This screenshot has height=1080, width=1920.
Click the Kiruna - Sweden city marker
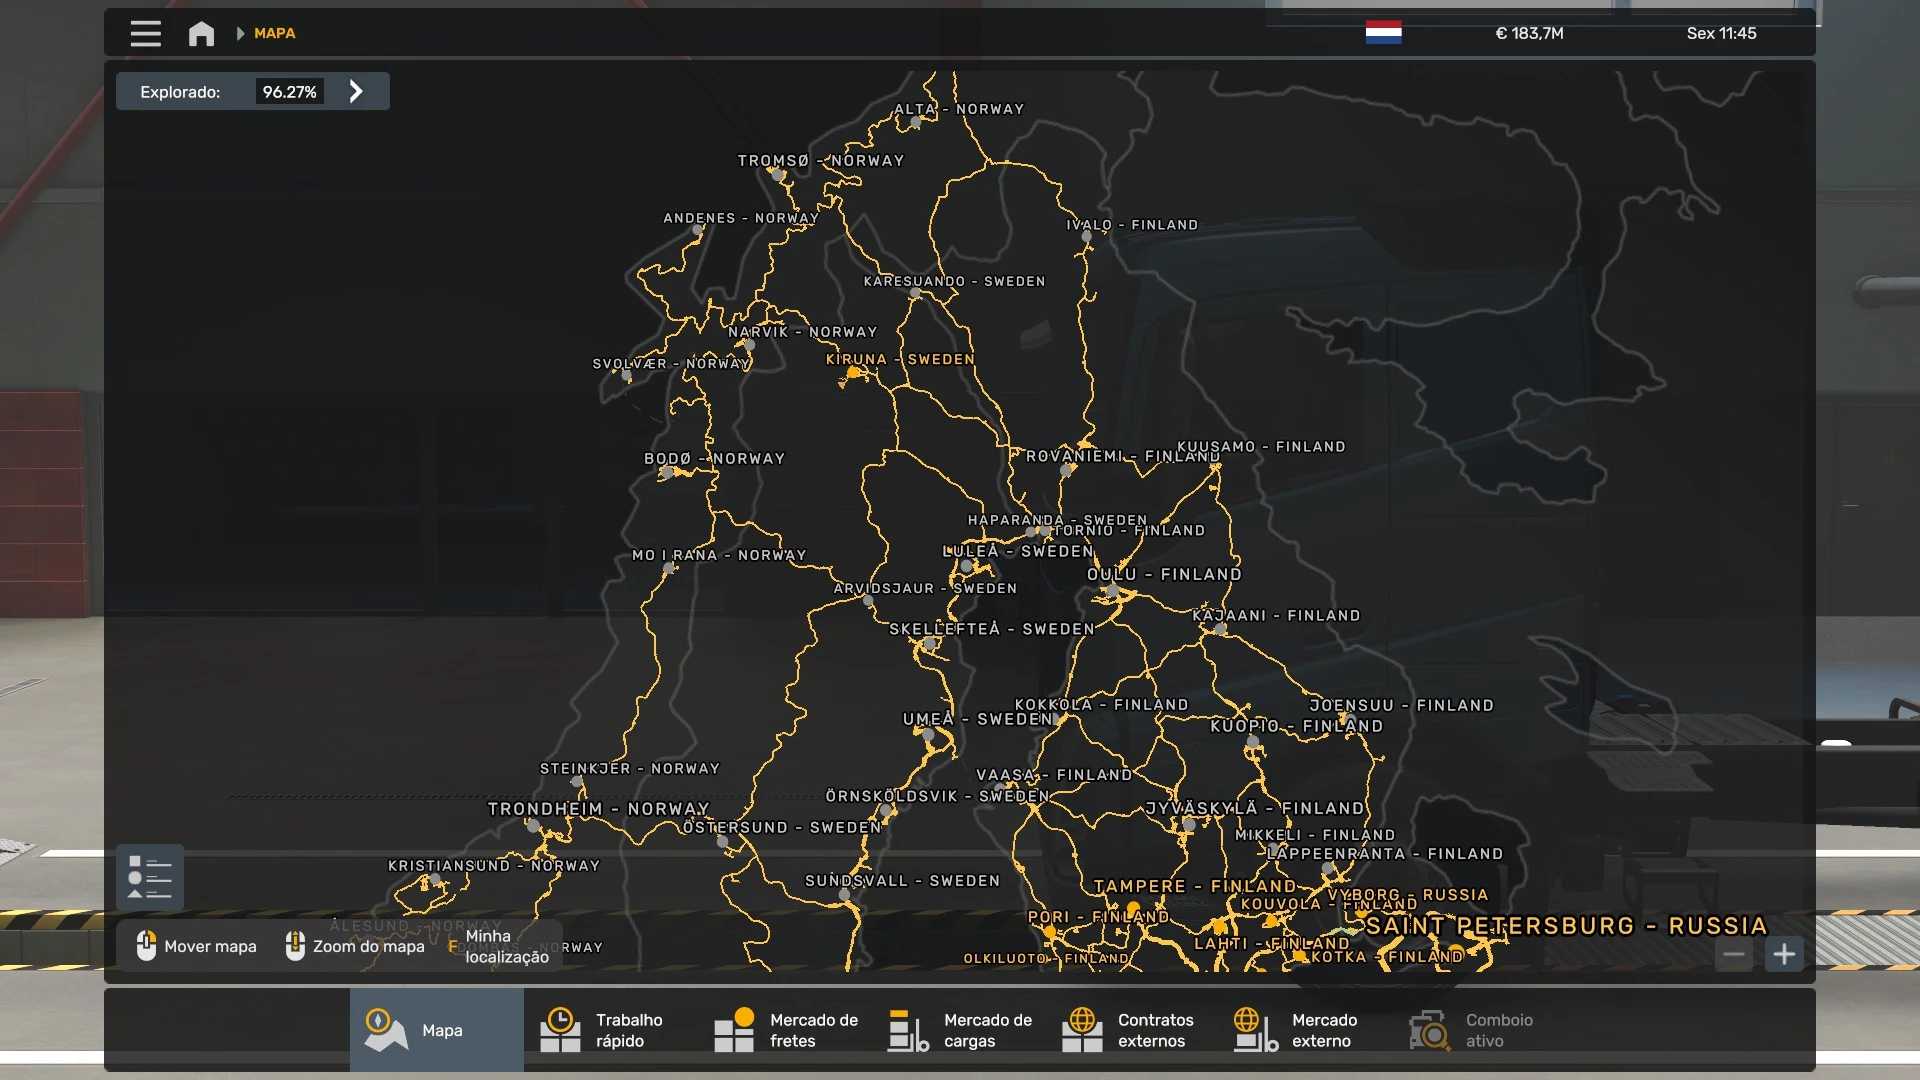tap(853, 373)
